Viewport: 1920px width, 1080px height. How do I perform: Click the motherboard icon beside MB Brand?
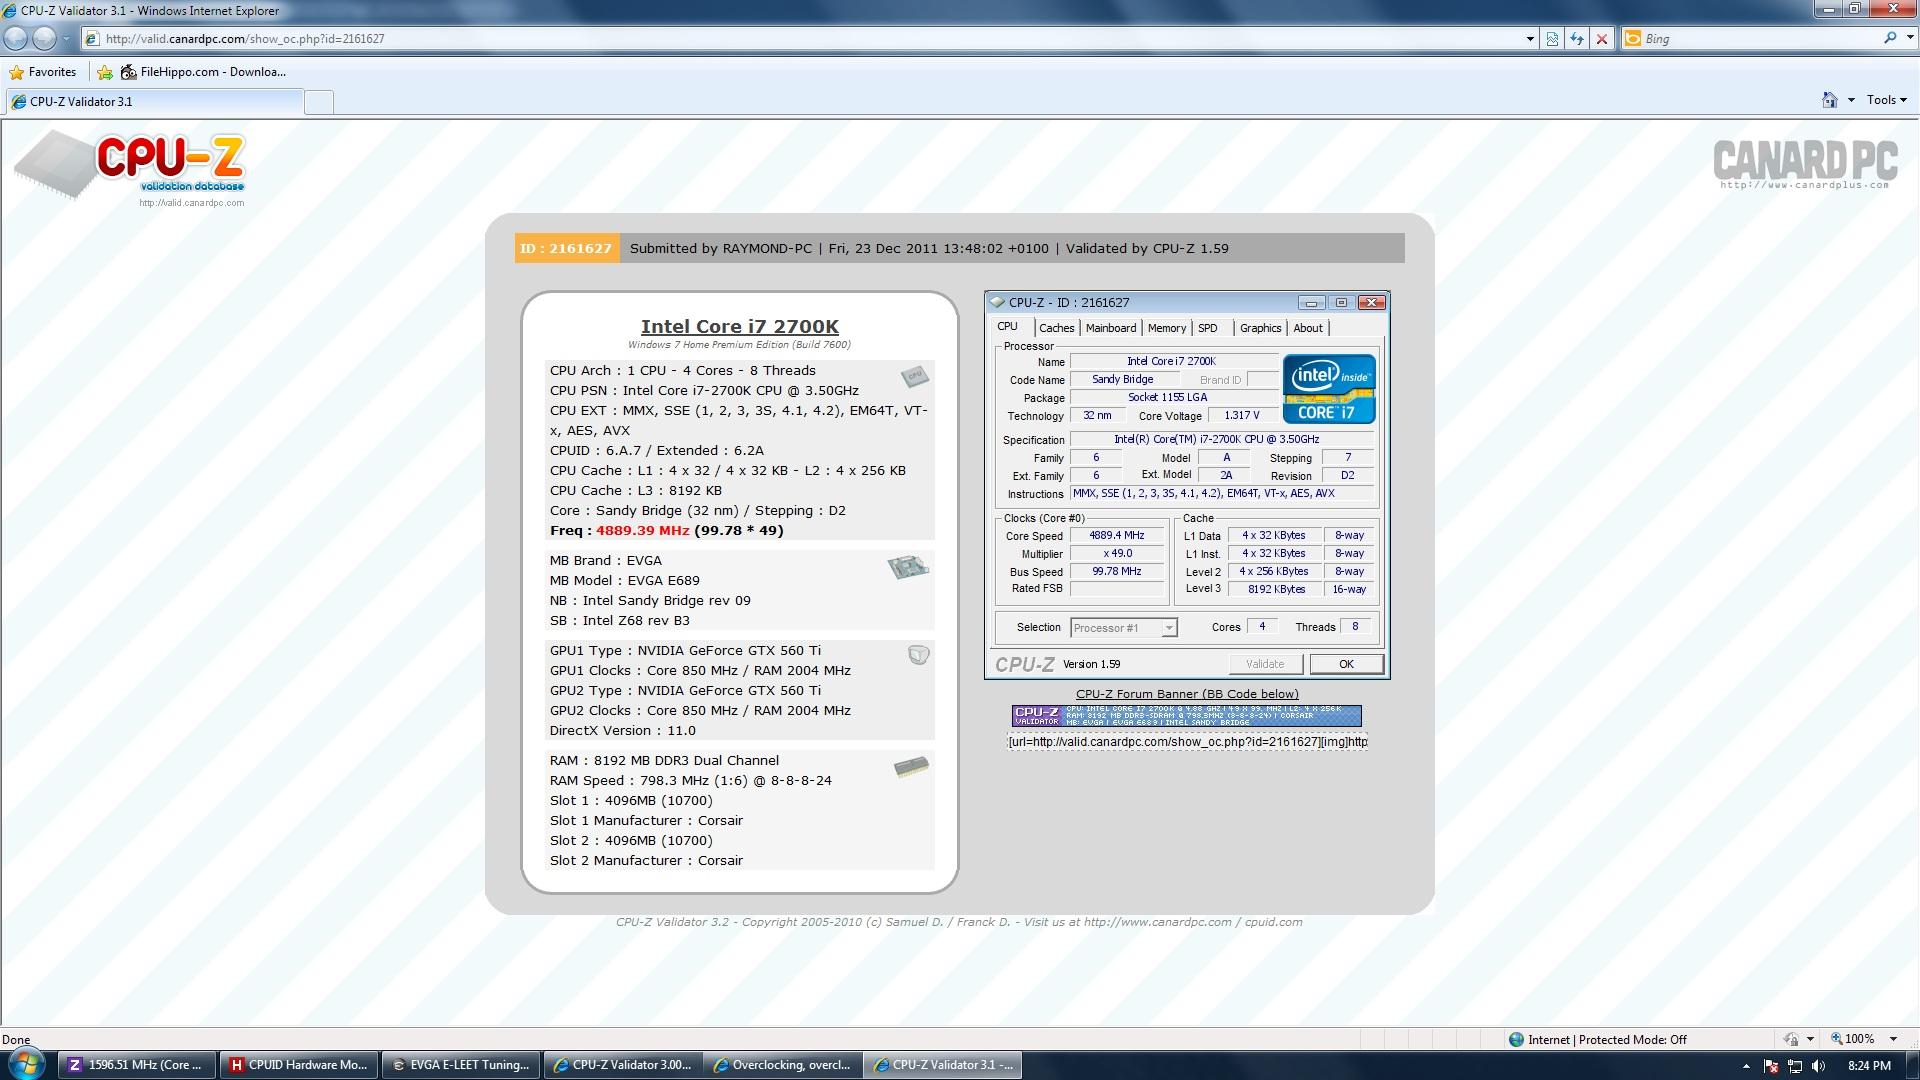(908, 568)
